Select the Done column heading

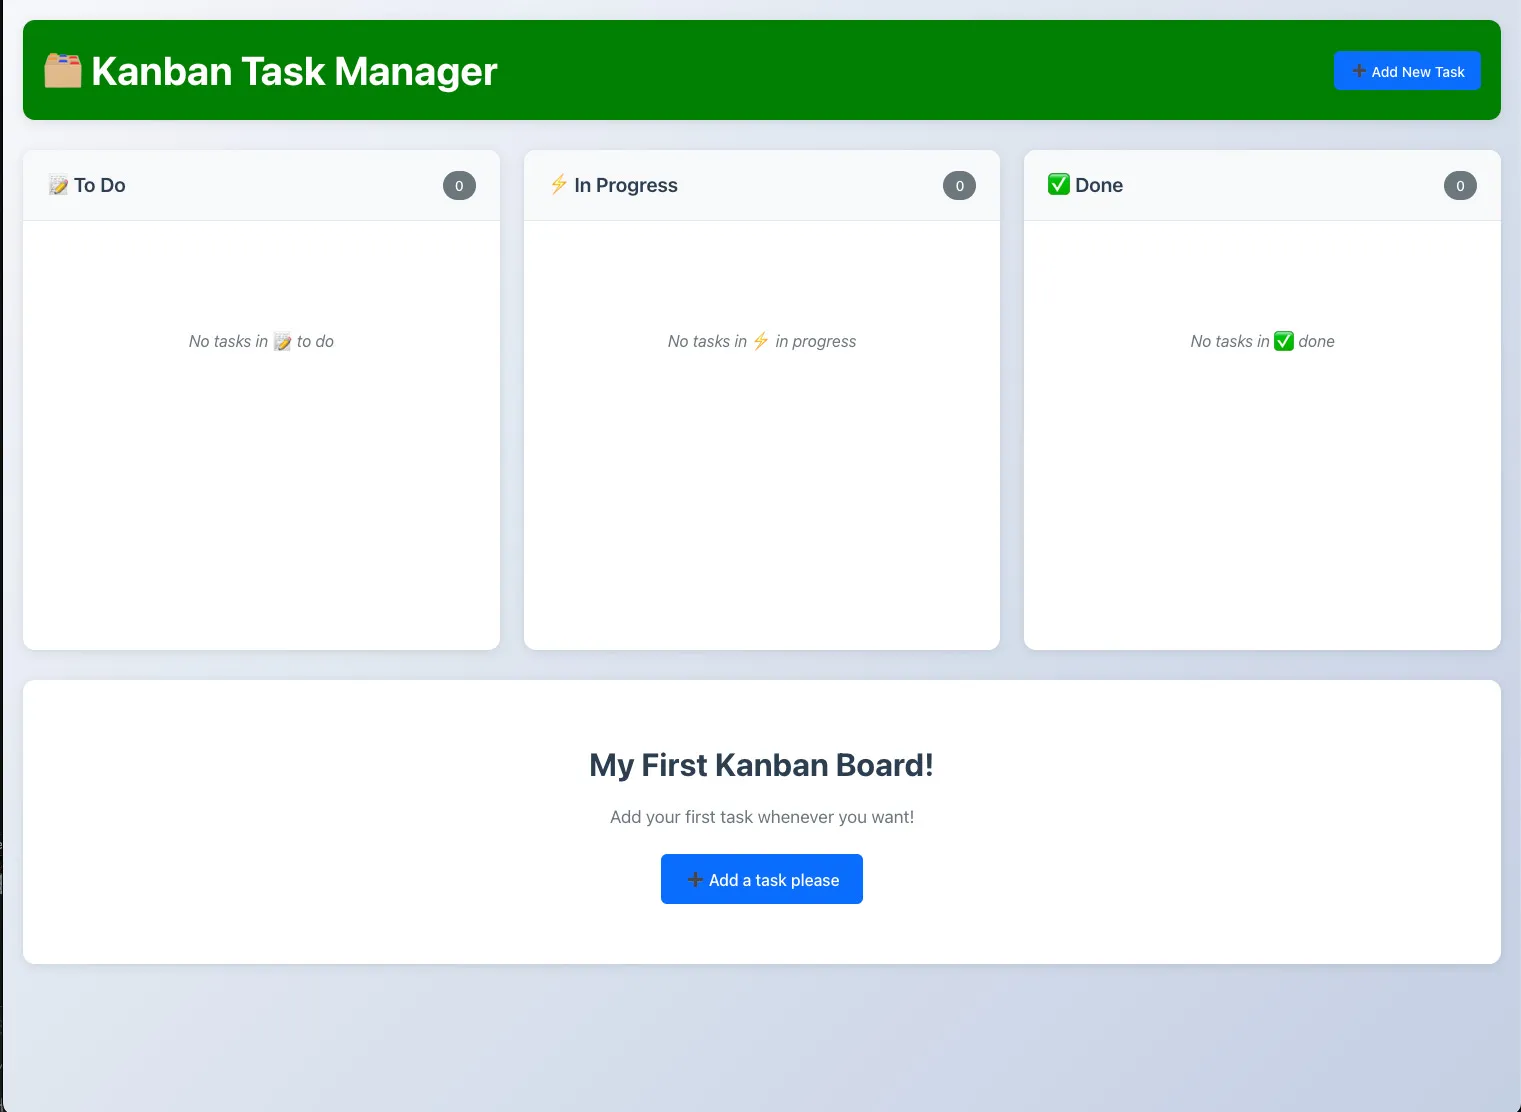(1098, 186)
